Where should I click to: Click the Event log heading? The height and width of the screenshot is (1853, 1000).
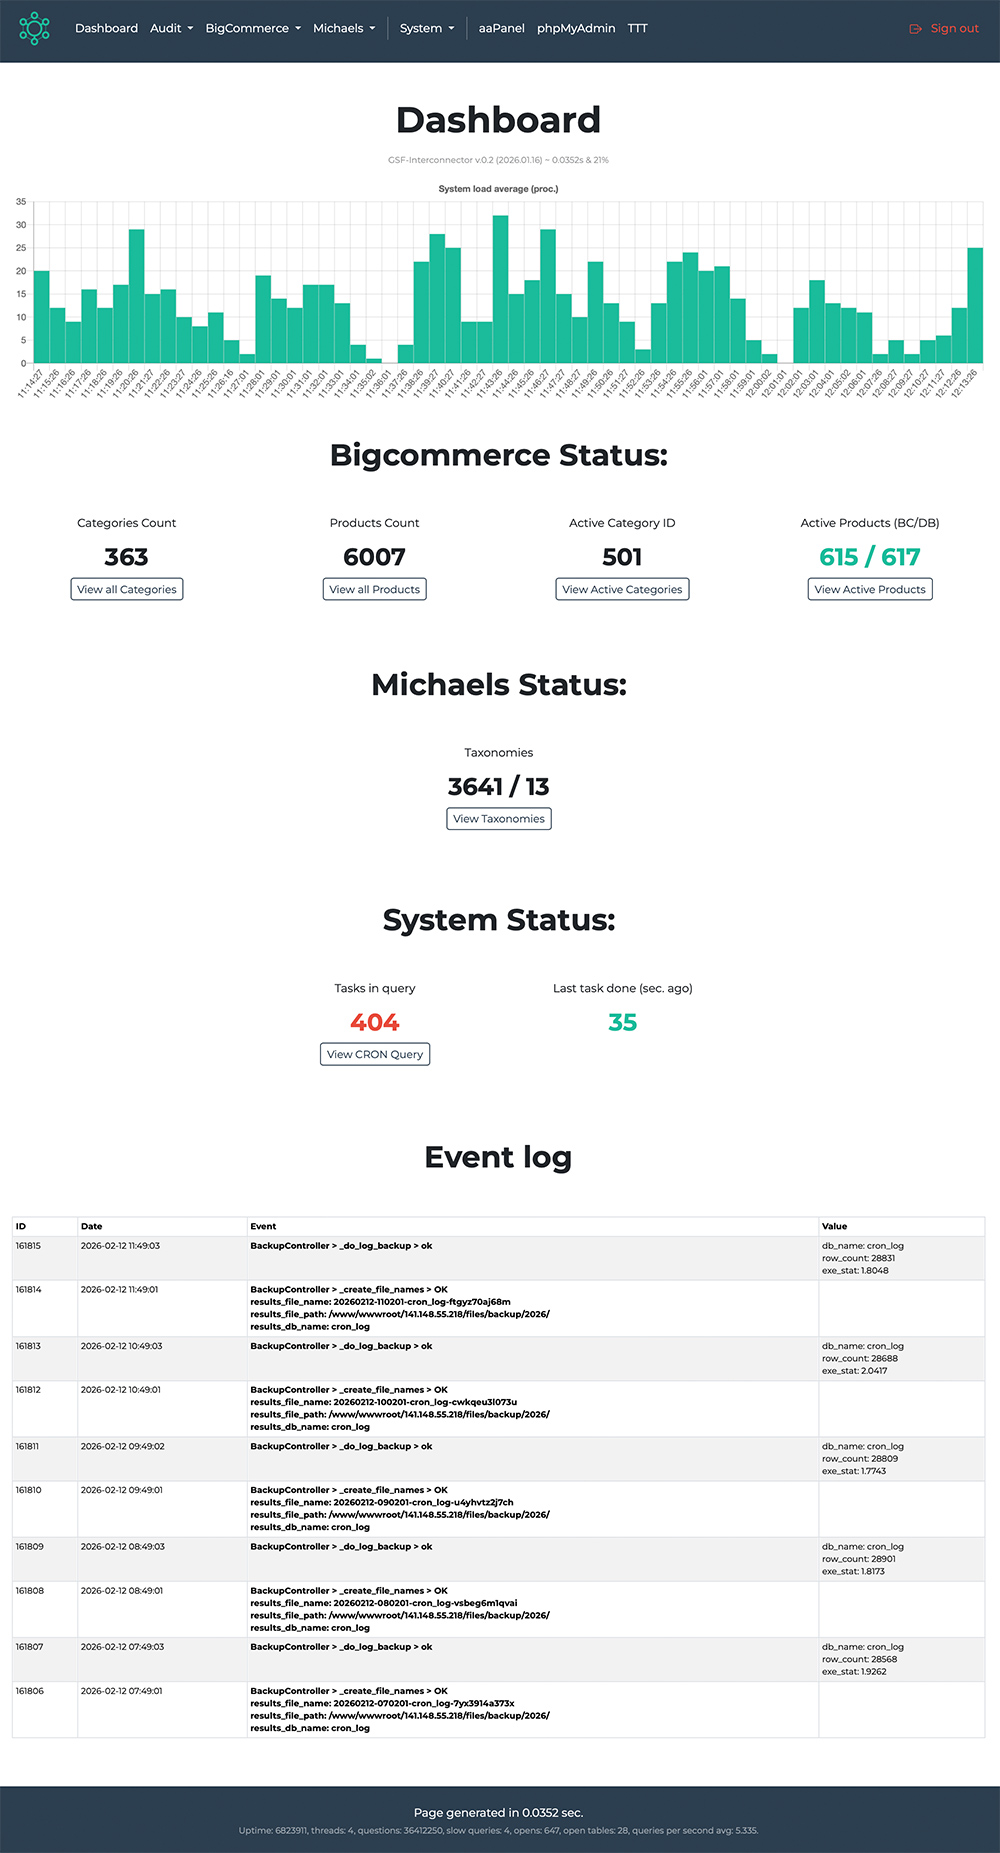[x=499, y=1157]
